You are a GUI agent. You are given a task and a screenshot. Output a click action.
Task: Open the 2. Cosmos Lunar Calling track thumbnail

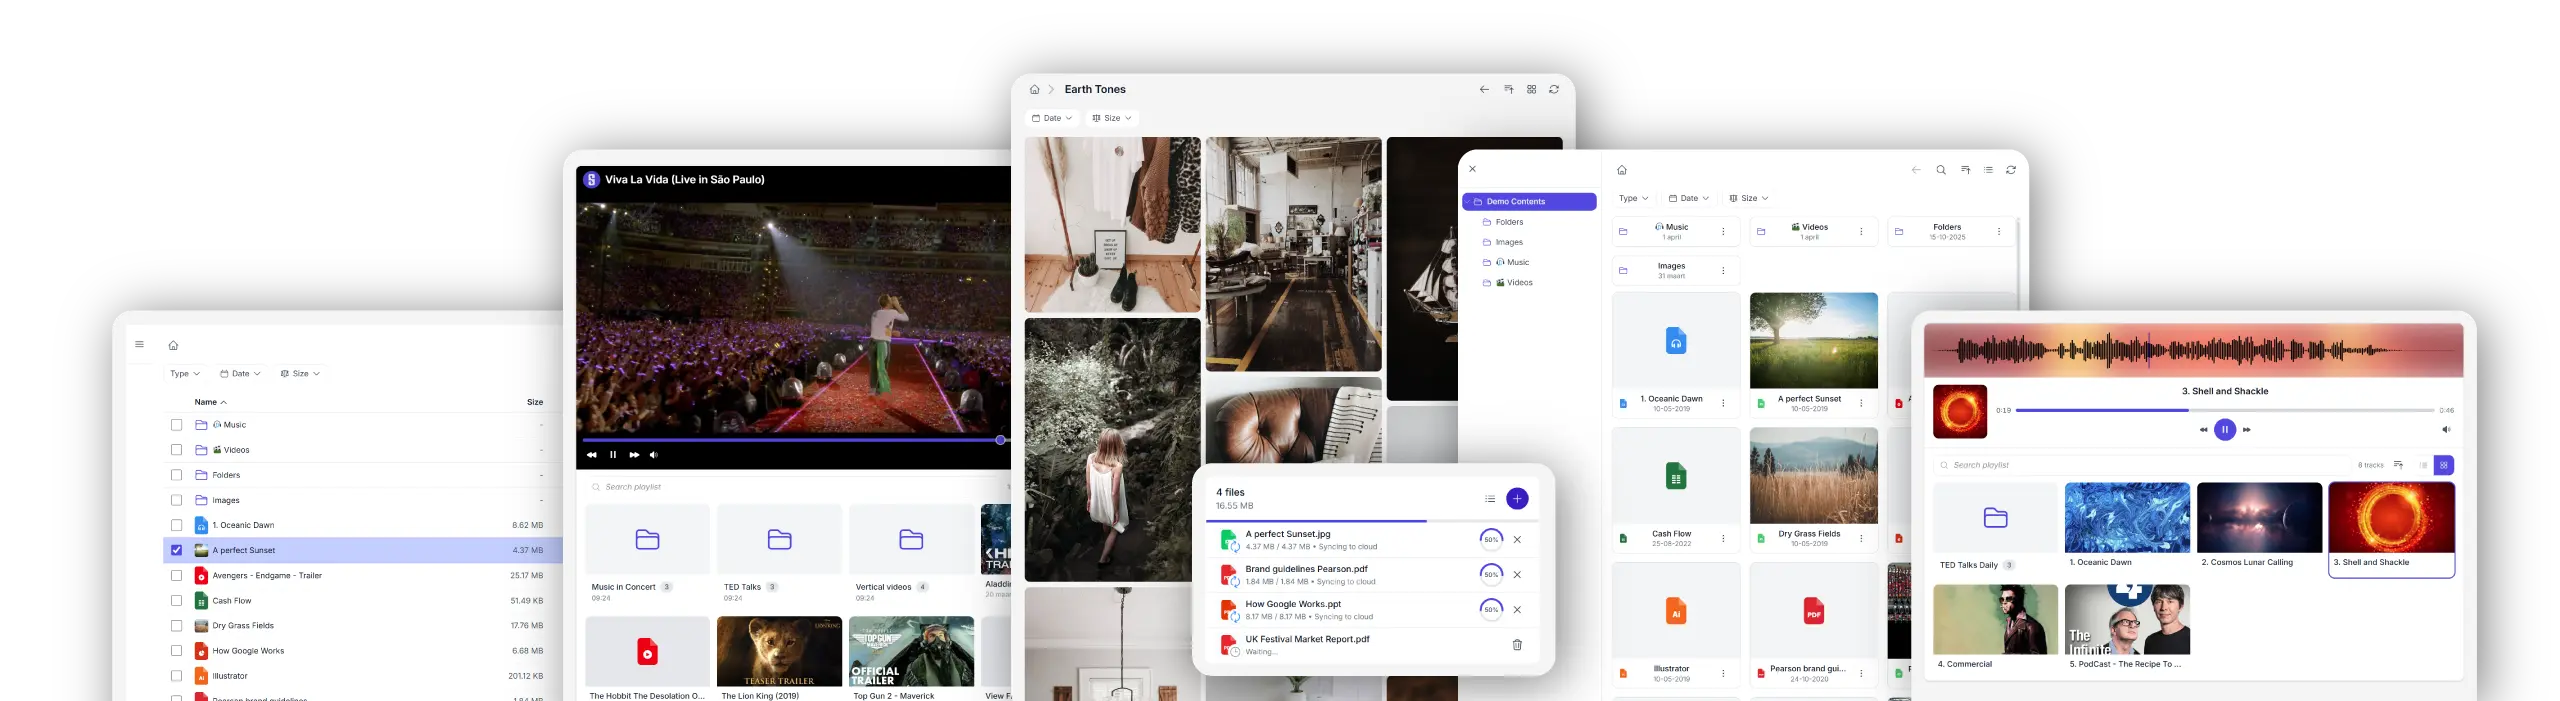2259,517
